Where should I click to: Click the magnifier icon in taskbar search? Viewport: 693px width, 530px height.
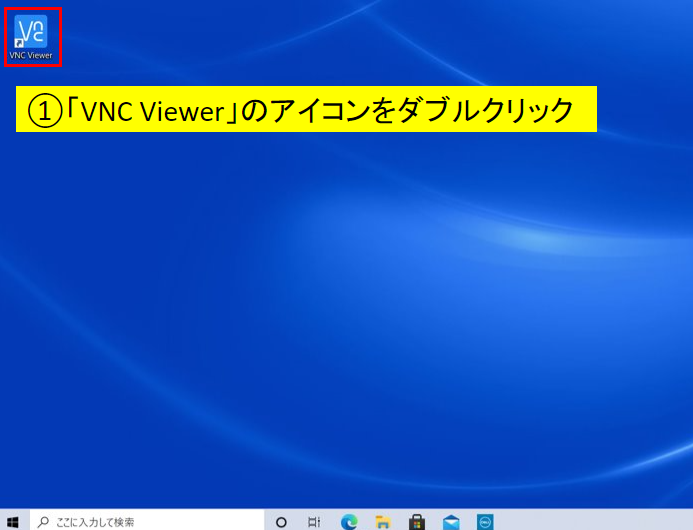[43, 521]
